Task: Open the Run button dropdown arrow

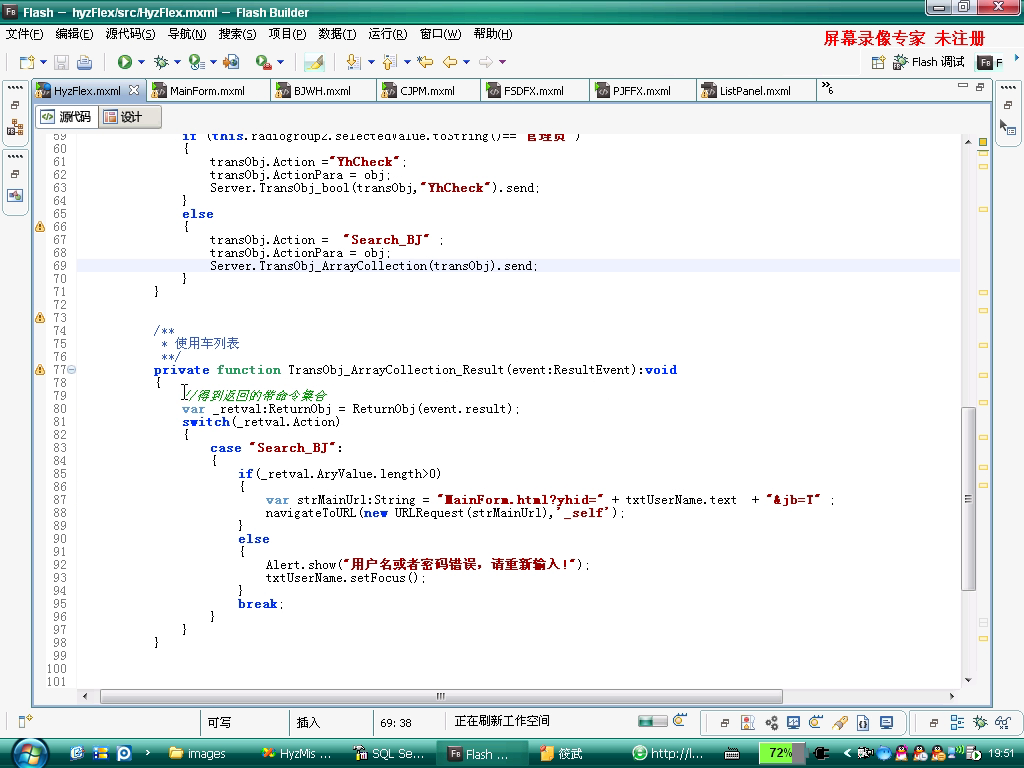Action: [x=140, y=62]
